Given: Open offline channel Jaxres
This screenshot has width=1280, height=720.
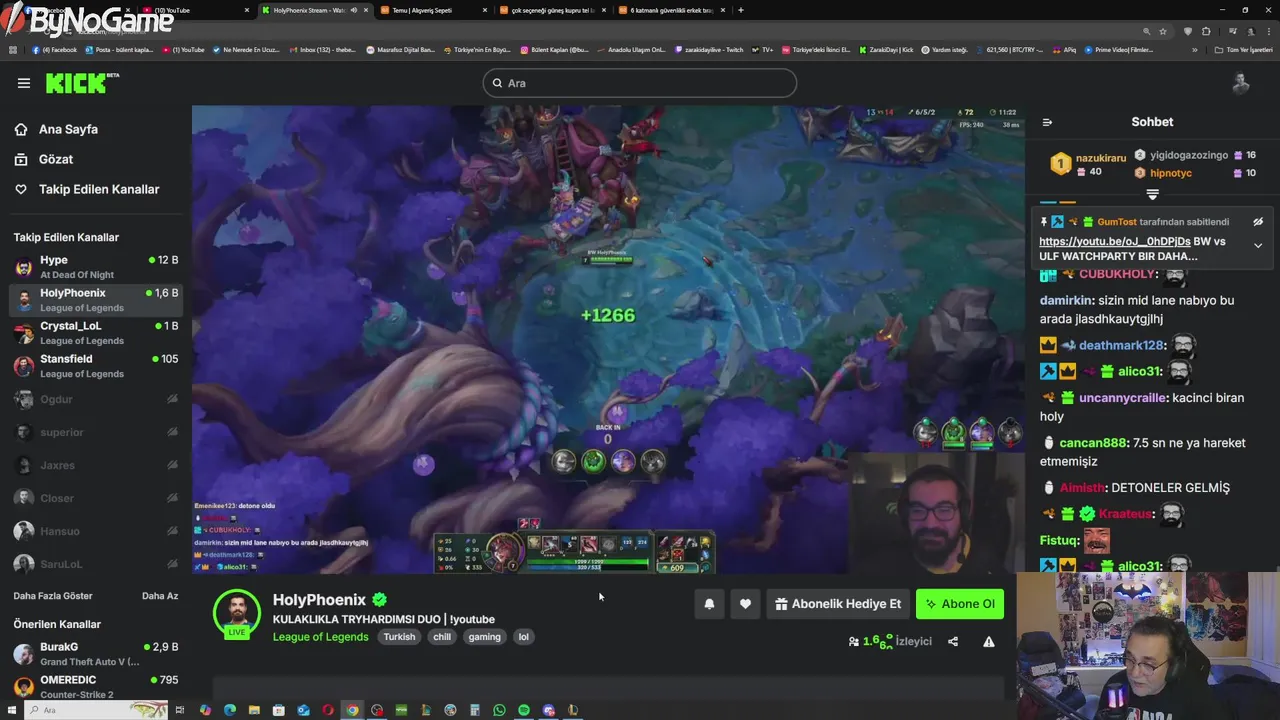Looking at the screenshot, I should click(96, 465).
